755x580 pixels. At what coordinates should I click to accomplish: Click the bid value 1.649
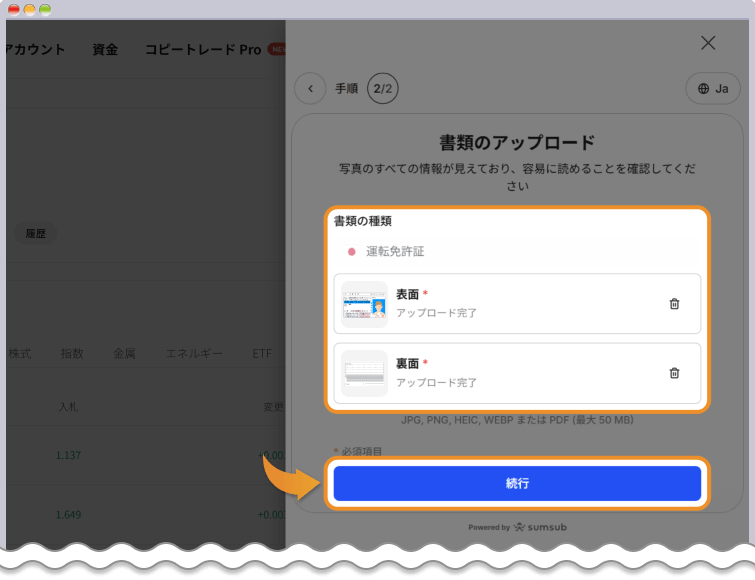point(68,515)
